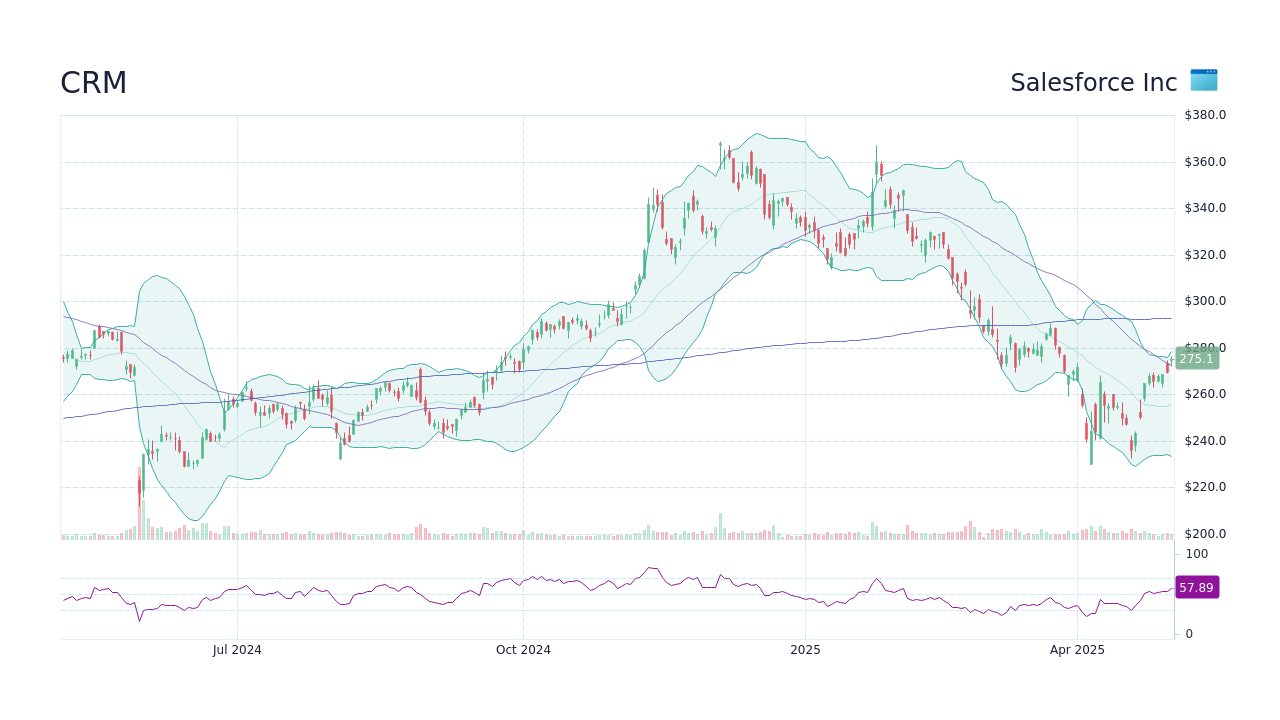Click the $240.0 price axis label
The height and width of the screenshot is (720, 1280).
point(1205,441)
